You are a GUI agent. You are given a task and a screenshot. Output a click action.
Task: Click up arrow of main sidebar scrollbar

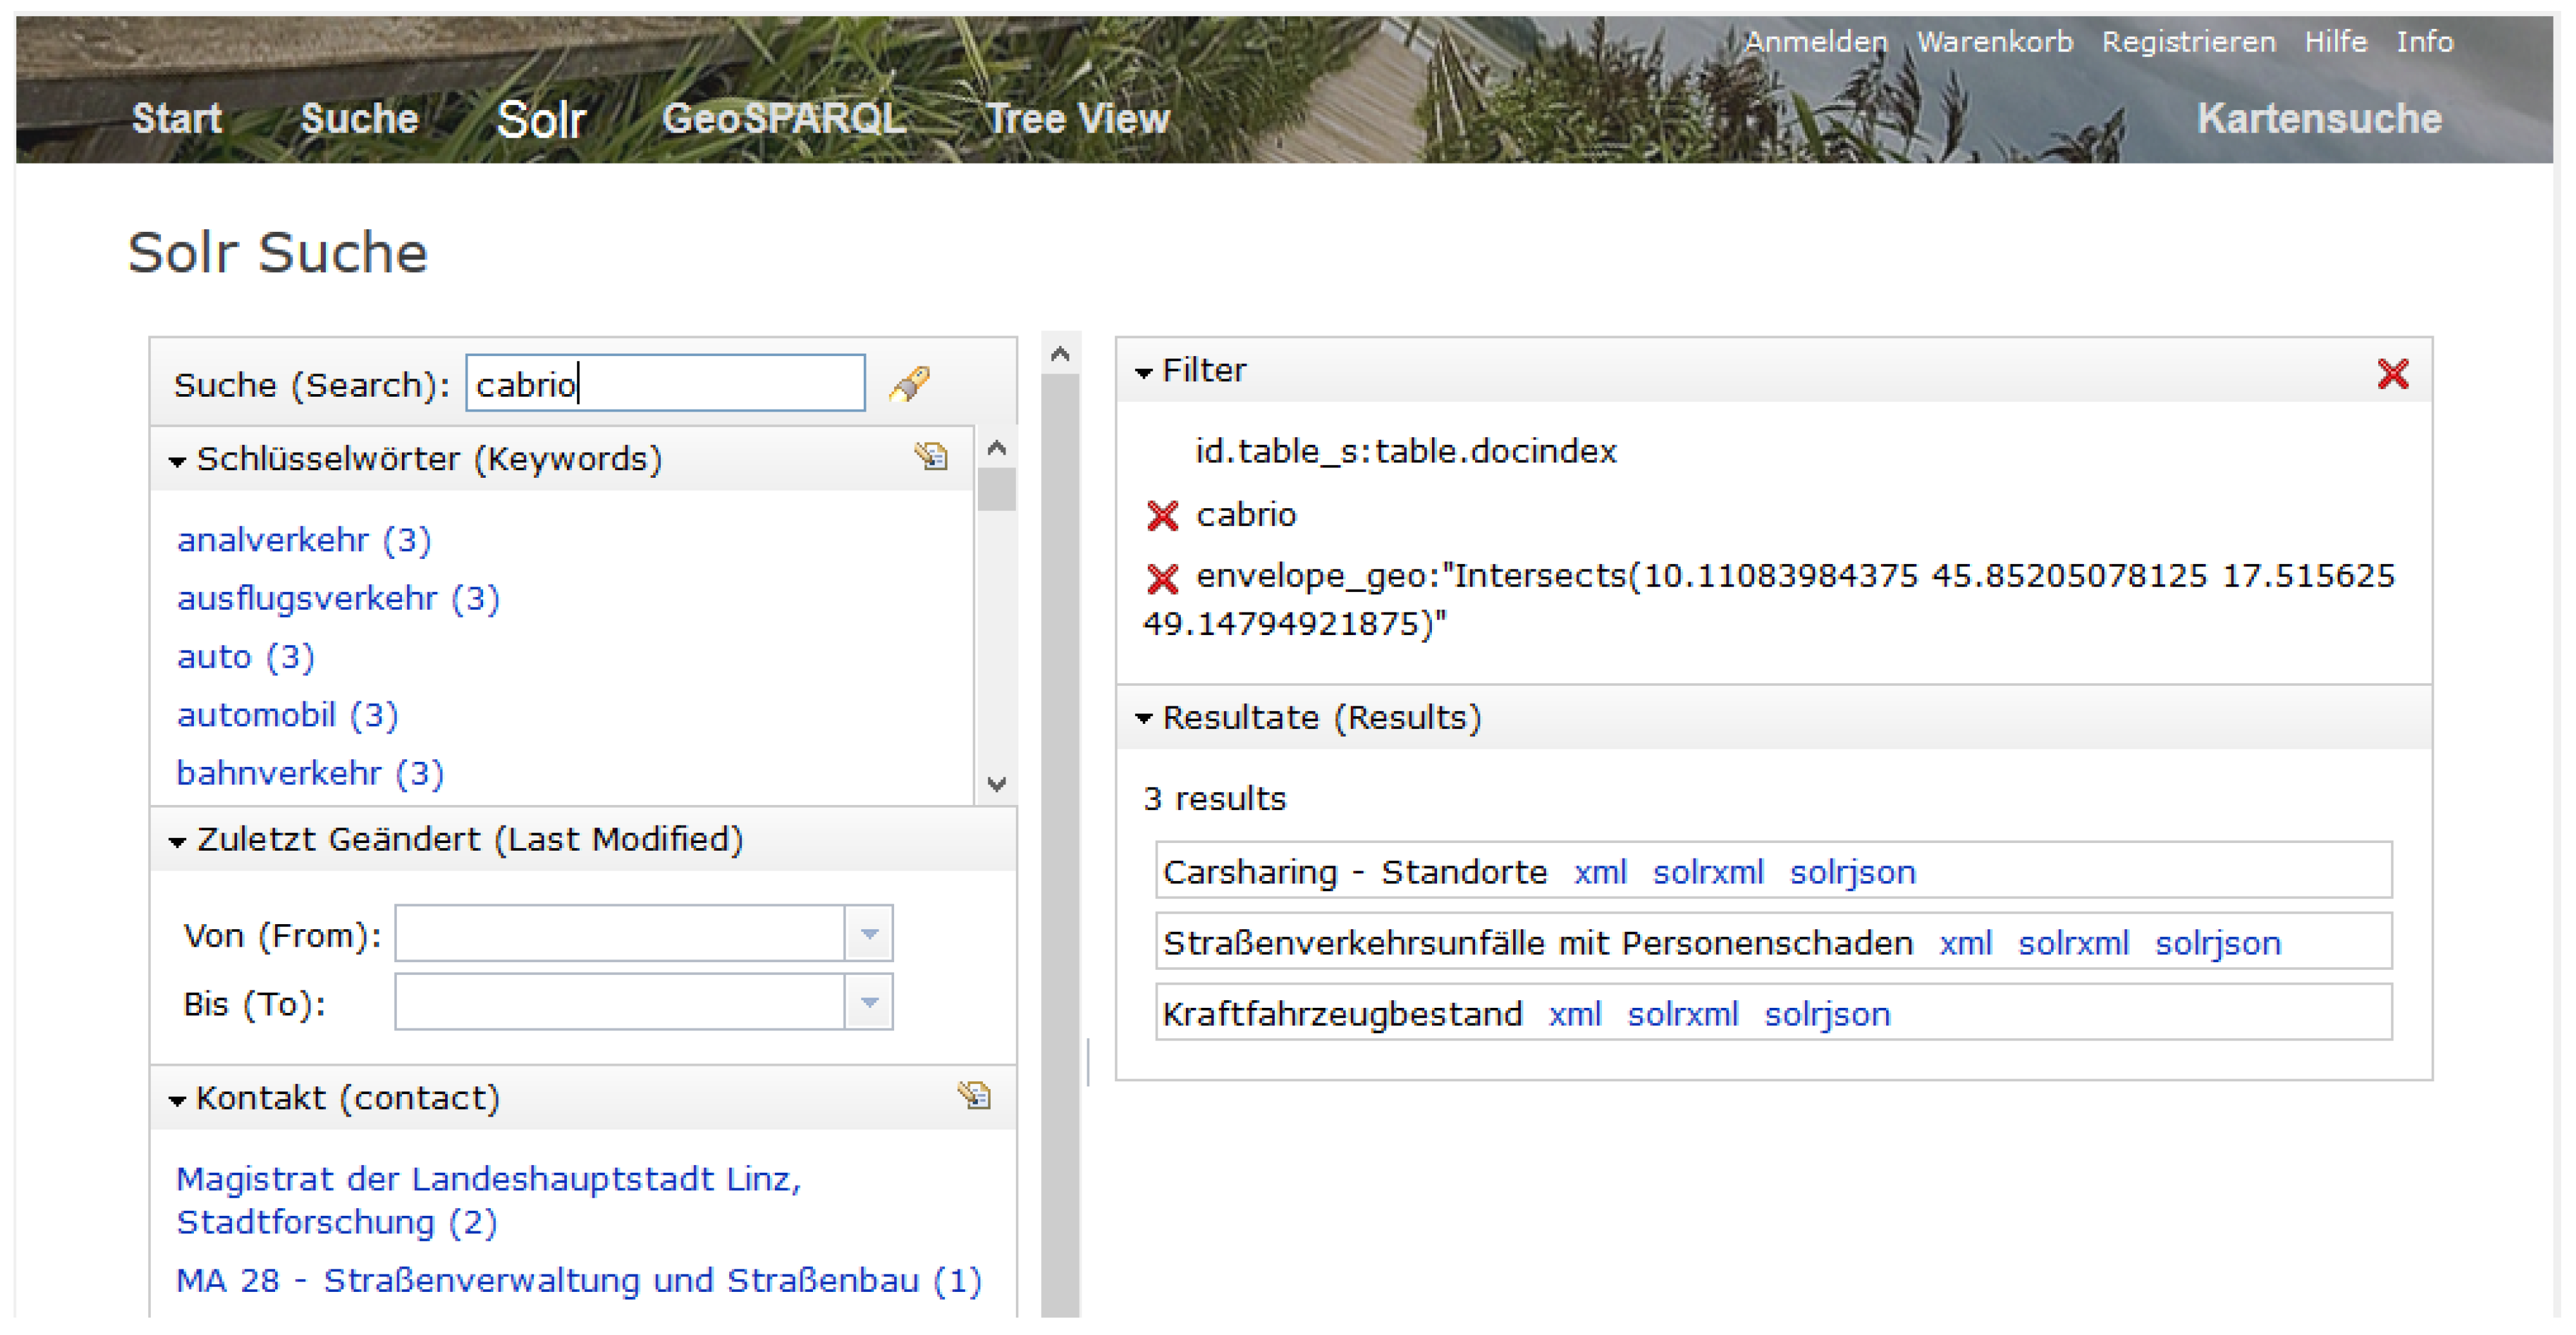1060,354
